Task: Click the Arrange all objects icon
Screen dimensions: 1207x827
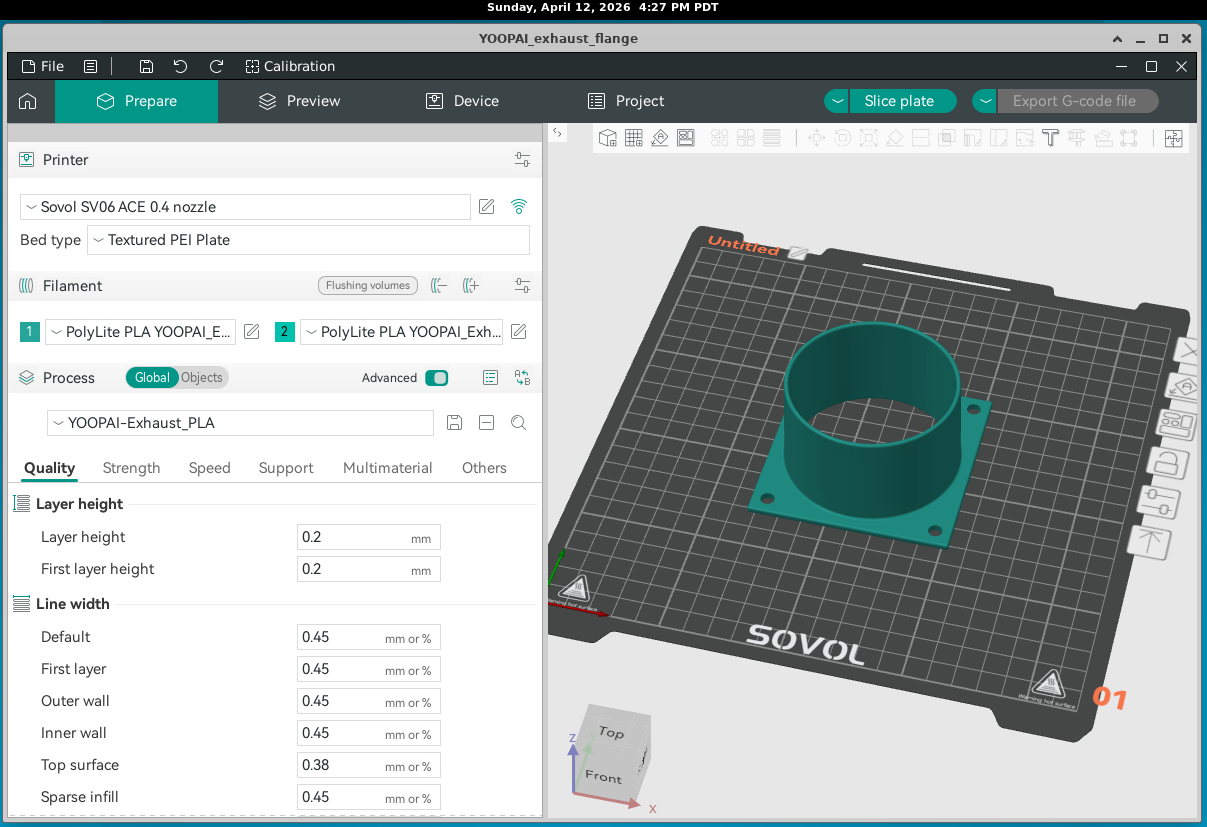Action: click(x=686, y=138)
